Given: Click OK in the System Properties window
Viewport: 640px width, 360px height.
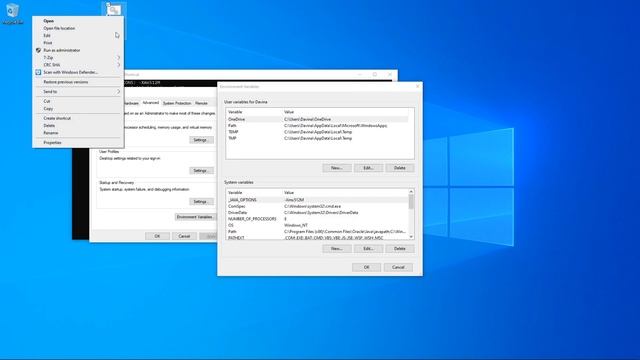Looking at the screenshot, I should tap(157, 236).
